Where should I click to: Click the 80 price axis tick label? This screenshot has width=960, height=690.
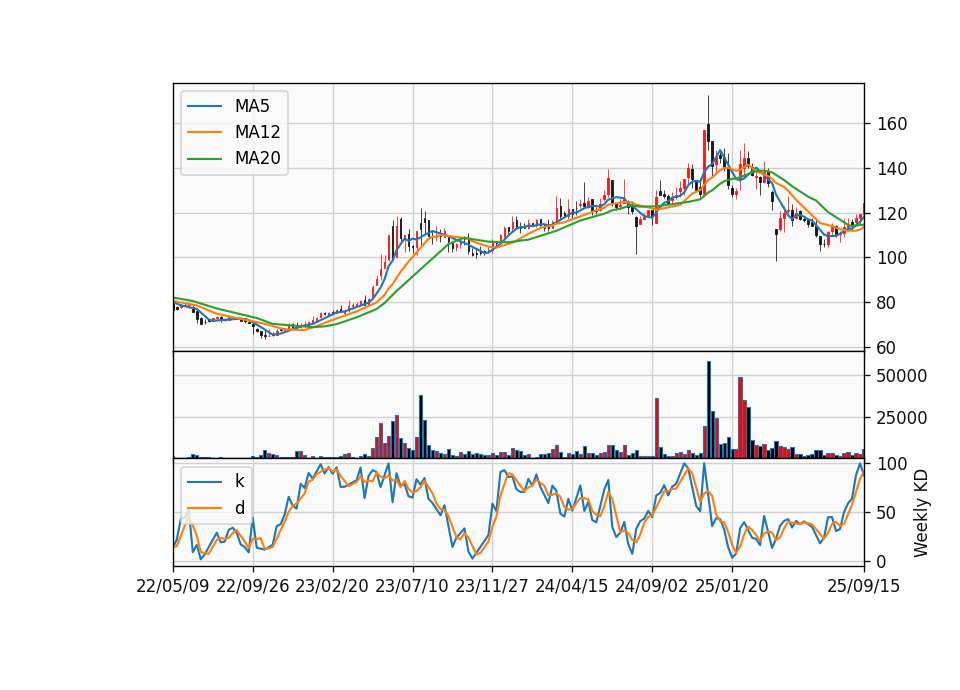pyautogui.click(x=887, y=303)
